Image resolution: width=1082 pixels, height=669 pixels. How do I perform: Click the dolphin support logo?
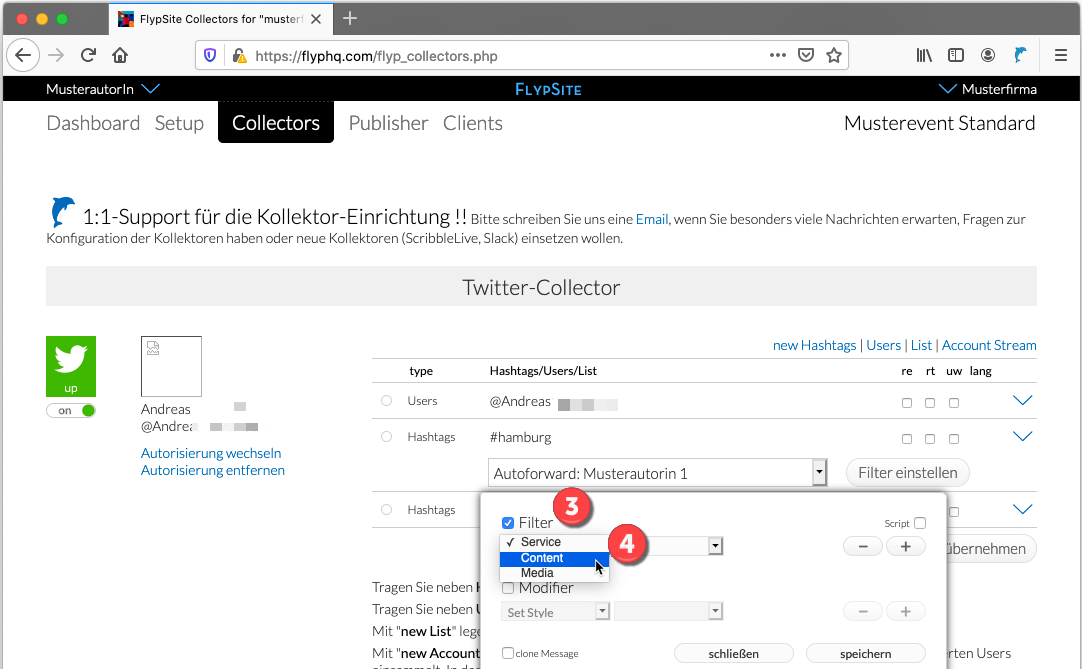(x=62, y=212)
